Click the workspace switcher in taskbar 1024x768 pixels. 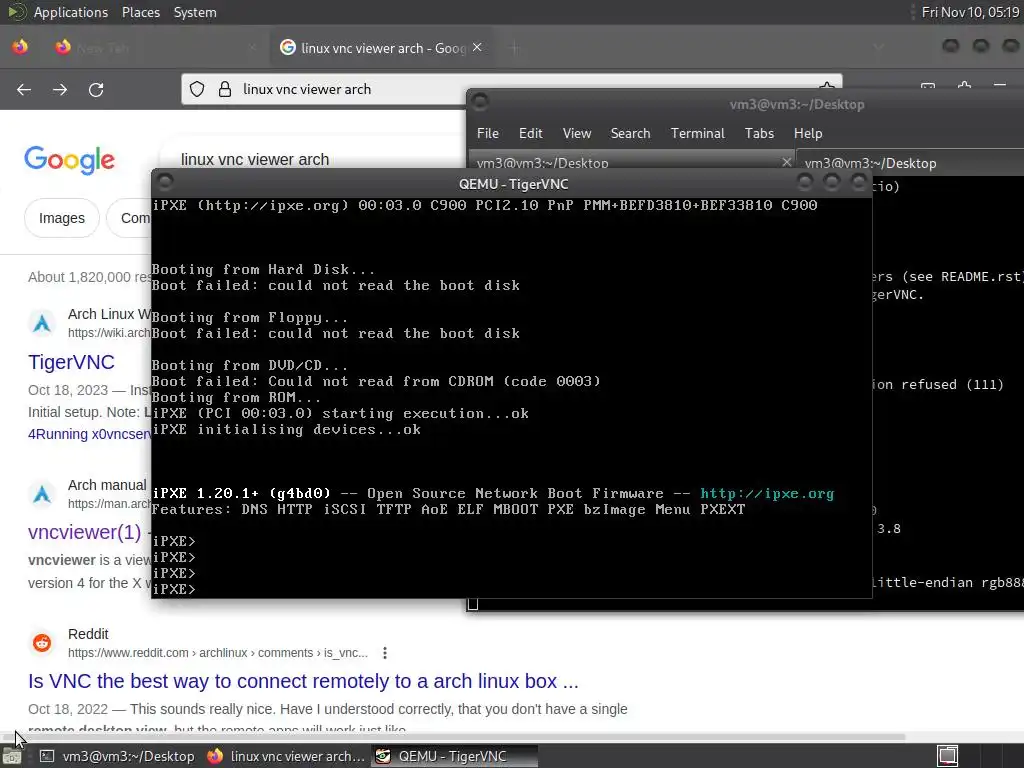point(948,756)
